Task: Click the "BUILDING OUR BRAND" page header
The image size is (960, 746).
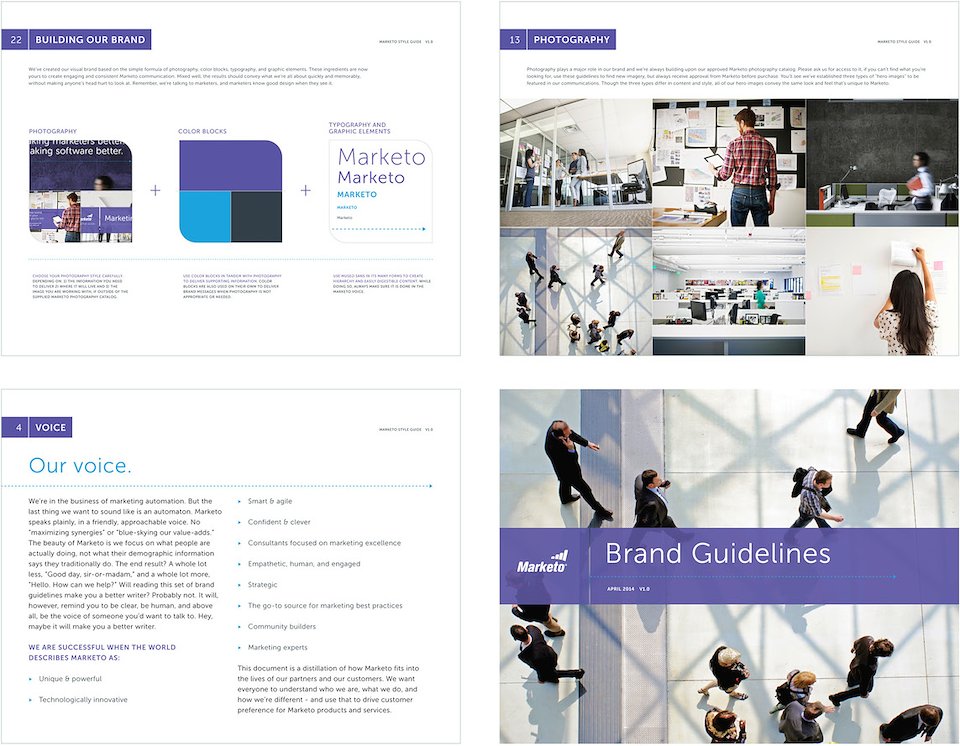Action: point(90,40)
